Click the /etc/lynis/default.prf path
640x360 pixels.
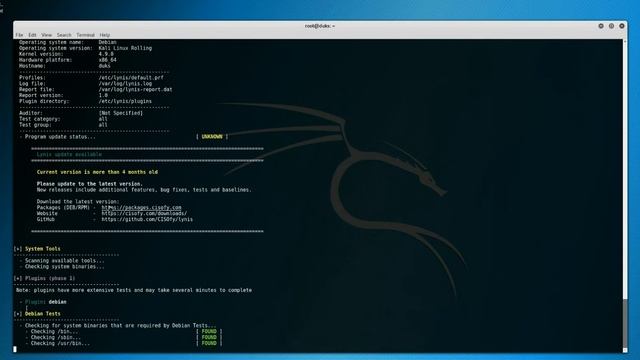[x=131, y=78]
